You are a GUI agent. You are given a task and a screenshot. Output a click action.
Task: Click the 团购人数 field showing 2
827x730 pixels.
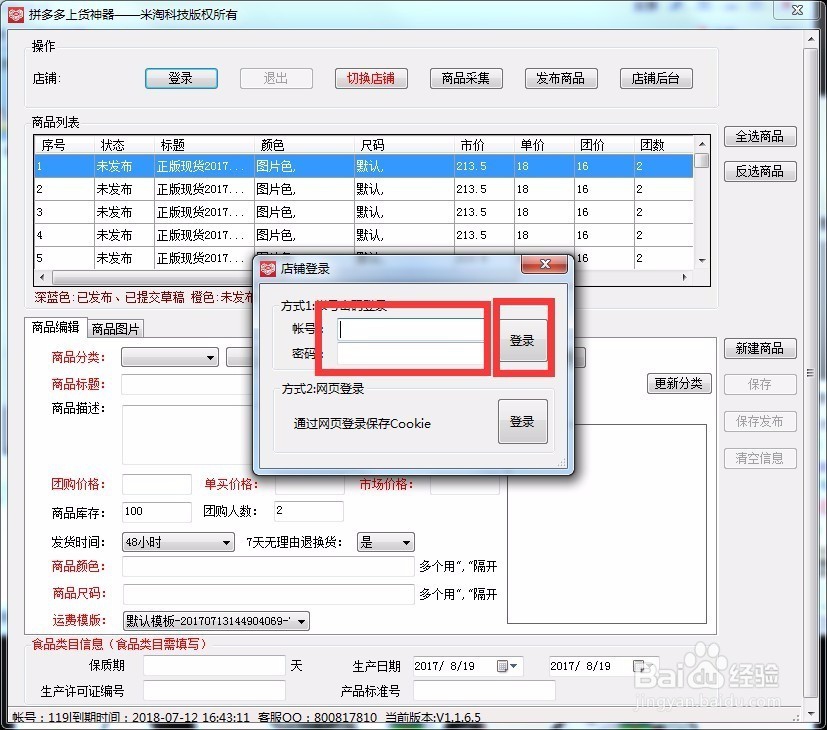click(x=309, y=511)
